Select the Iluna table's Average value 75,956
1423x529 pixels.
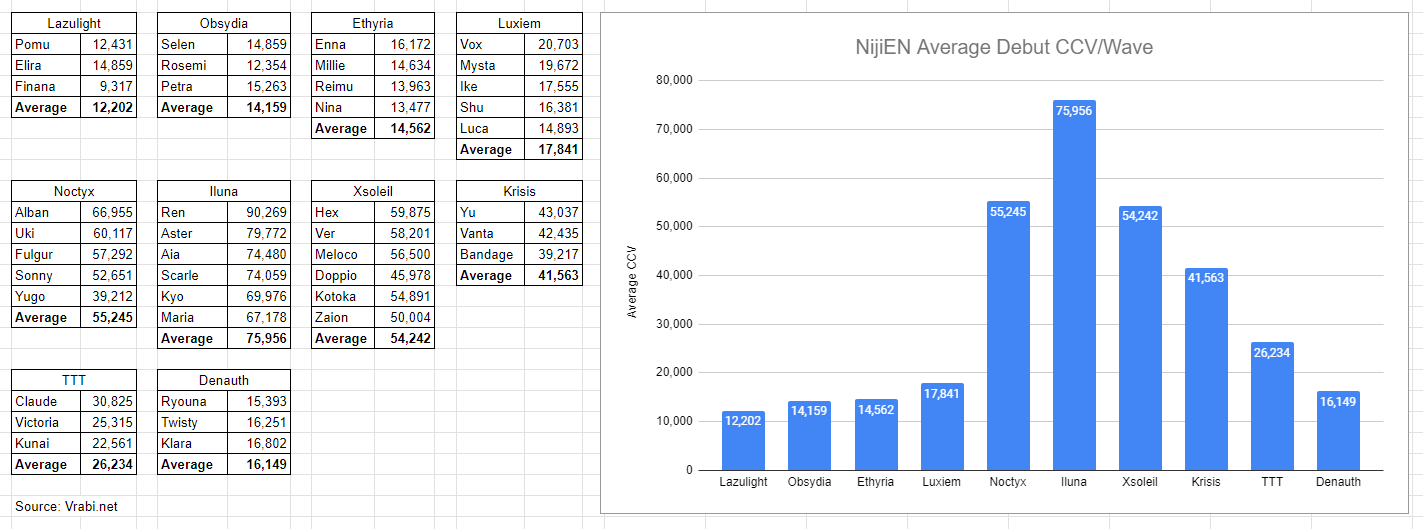pos(260,338)
